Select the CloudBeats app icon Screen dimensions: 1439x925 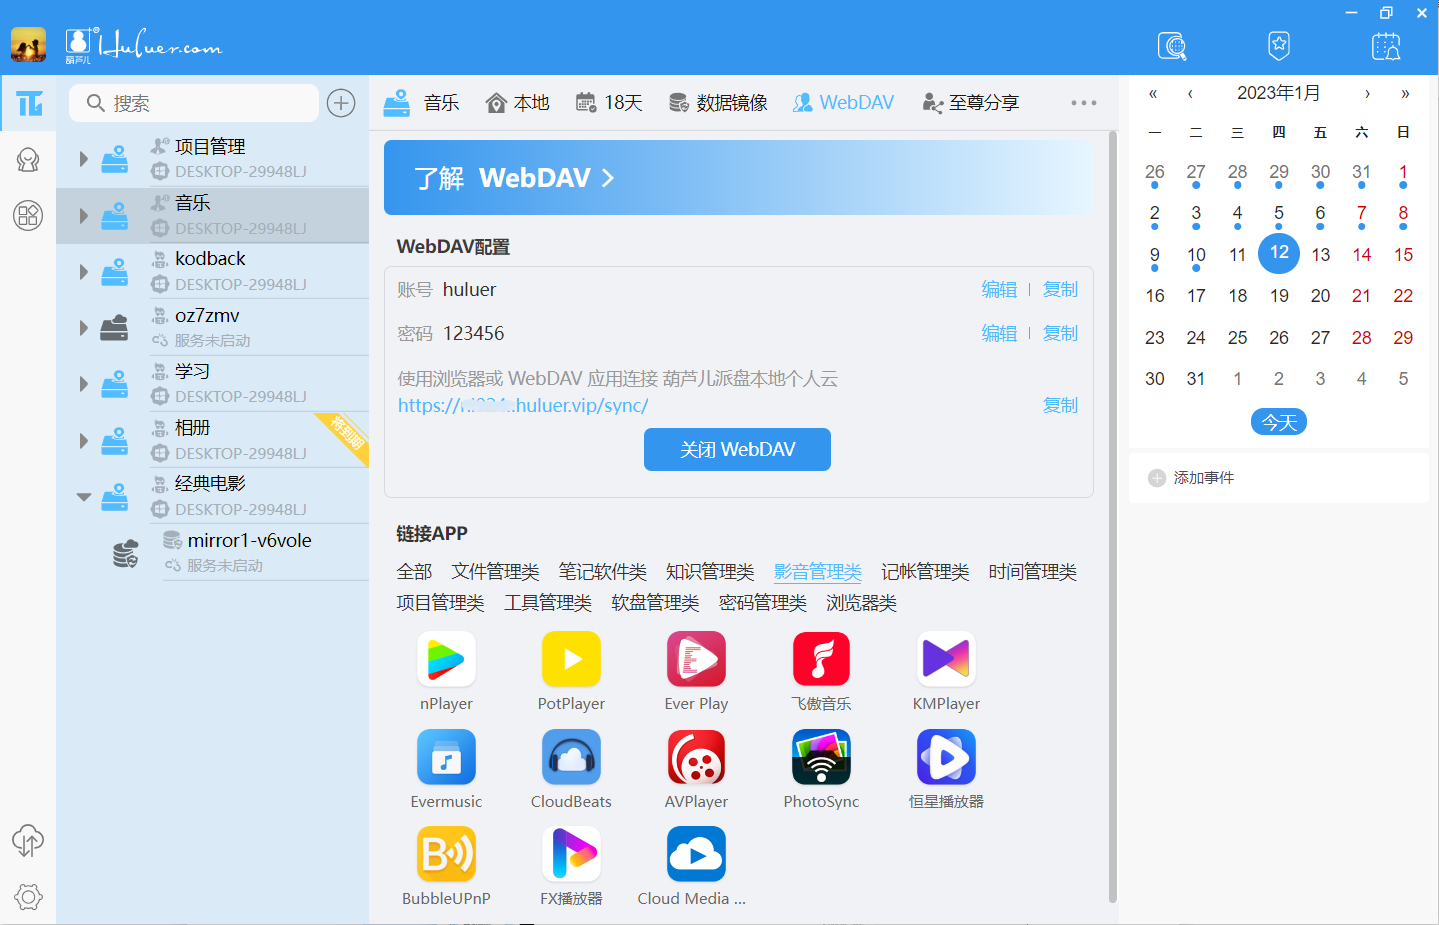(571, 757)
